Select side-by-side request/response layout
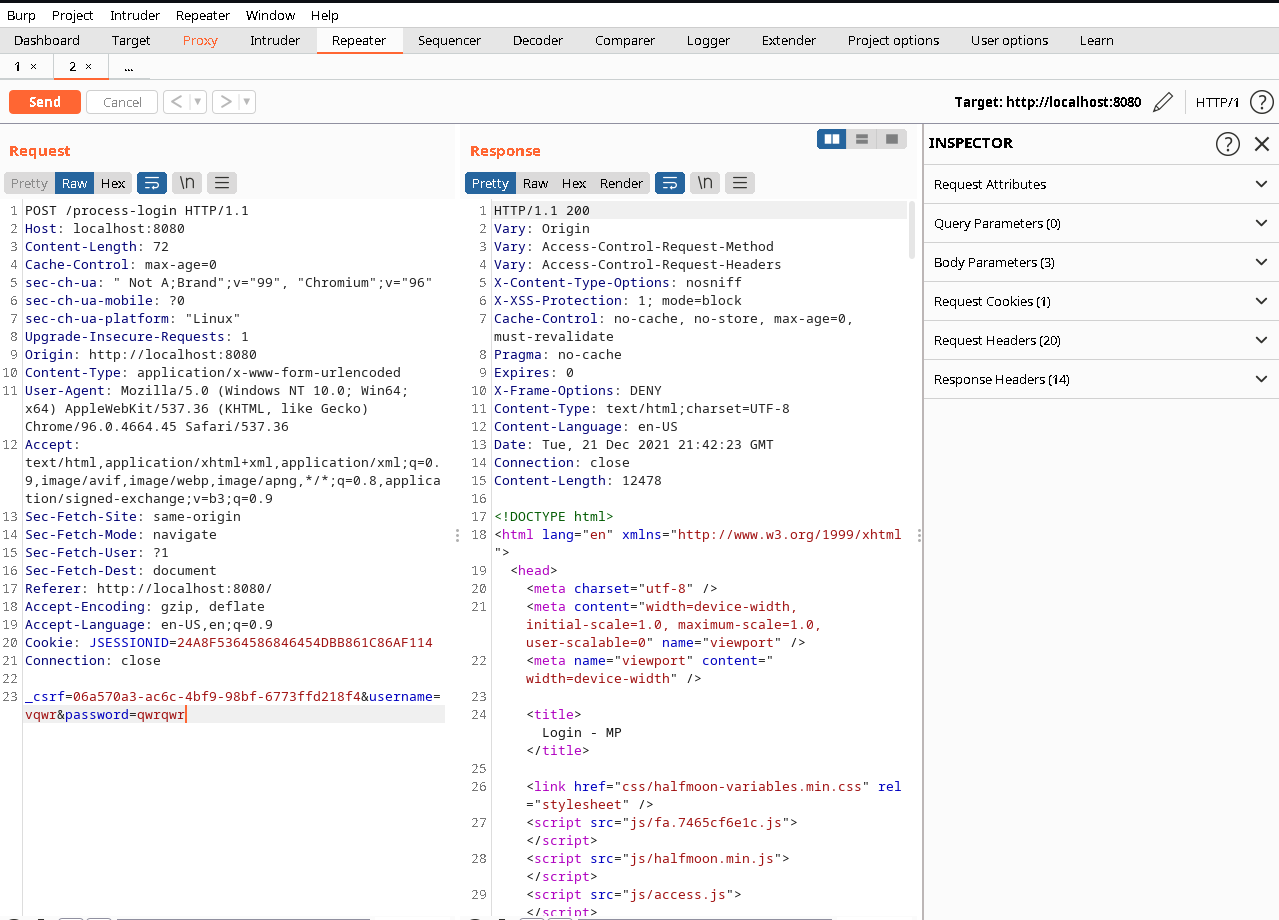Screen dimensions: 1279x920 [x=832, y=139]
